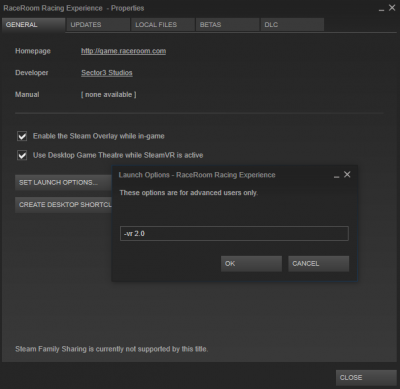Switch to the BETAS tab
This screenshot has width=400, height=389.
(227, 25)
